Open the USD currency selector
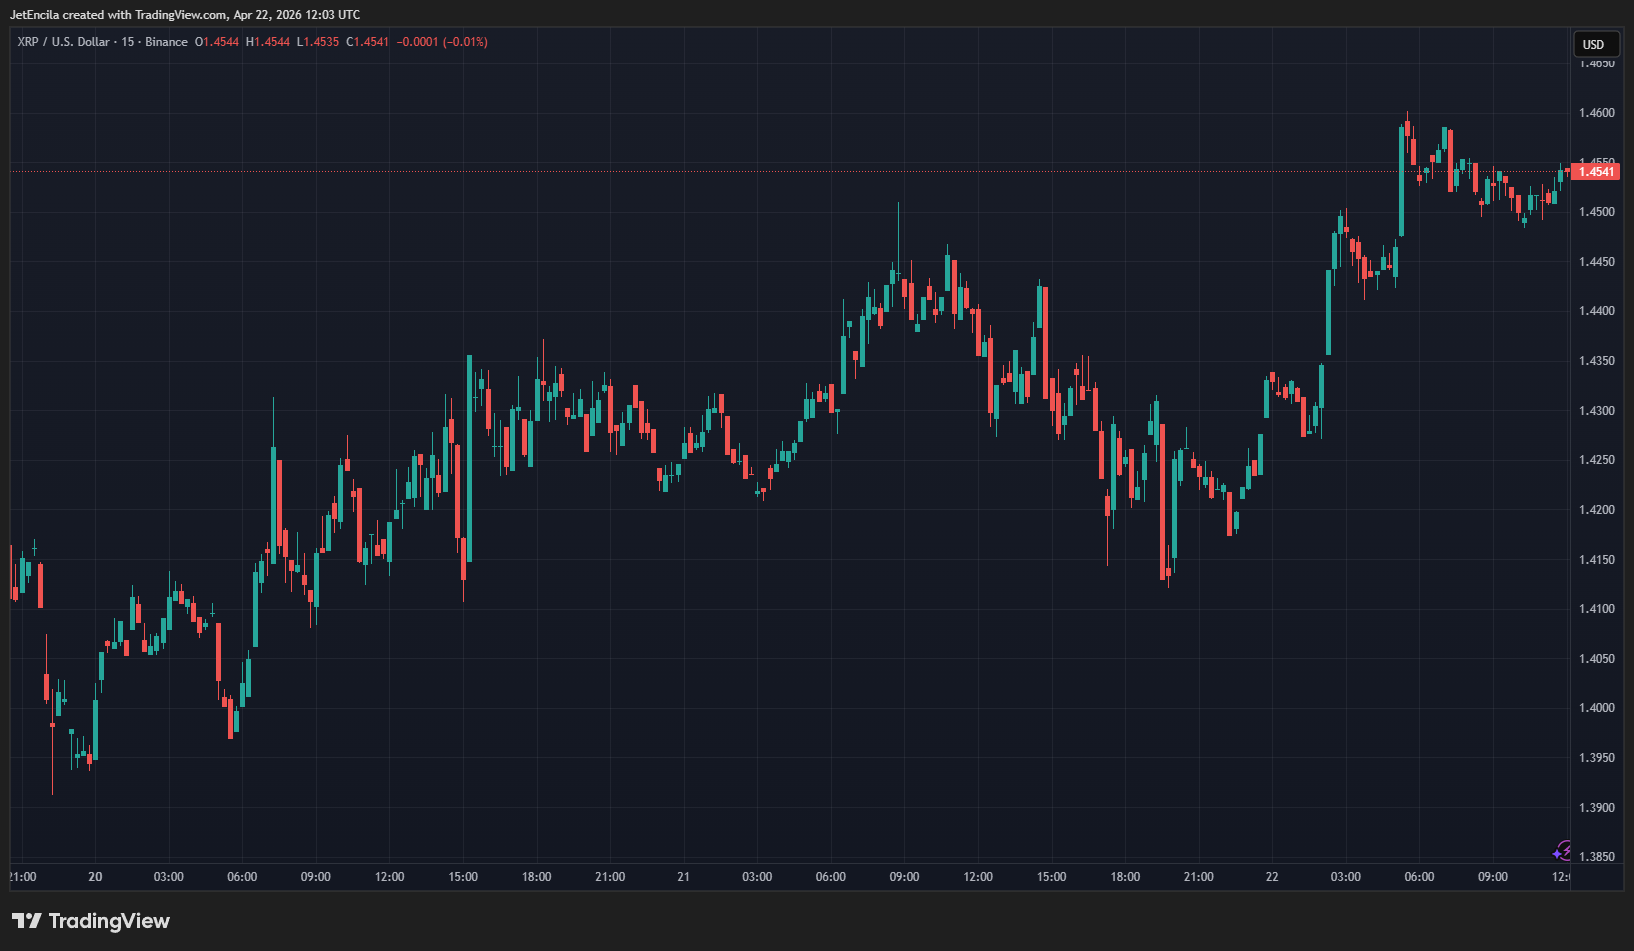The width and height of the screenshot is (1634, 951). (1593, 44)
